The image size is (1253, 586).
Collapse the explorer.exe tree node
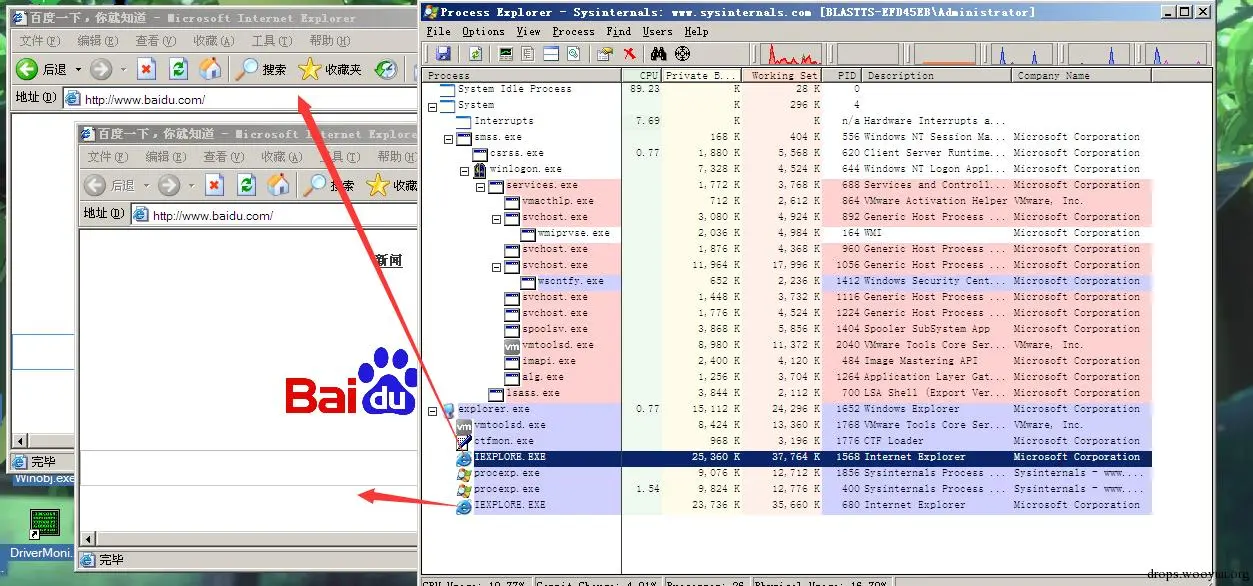(432, 410)
